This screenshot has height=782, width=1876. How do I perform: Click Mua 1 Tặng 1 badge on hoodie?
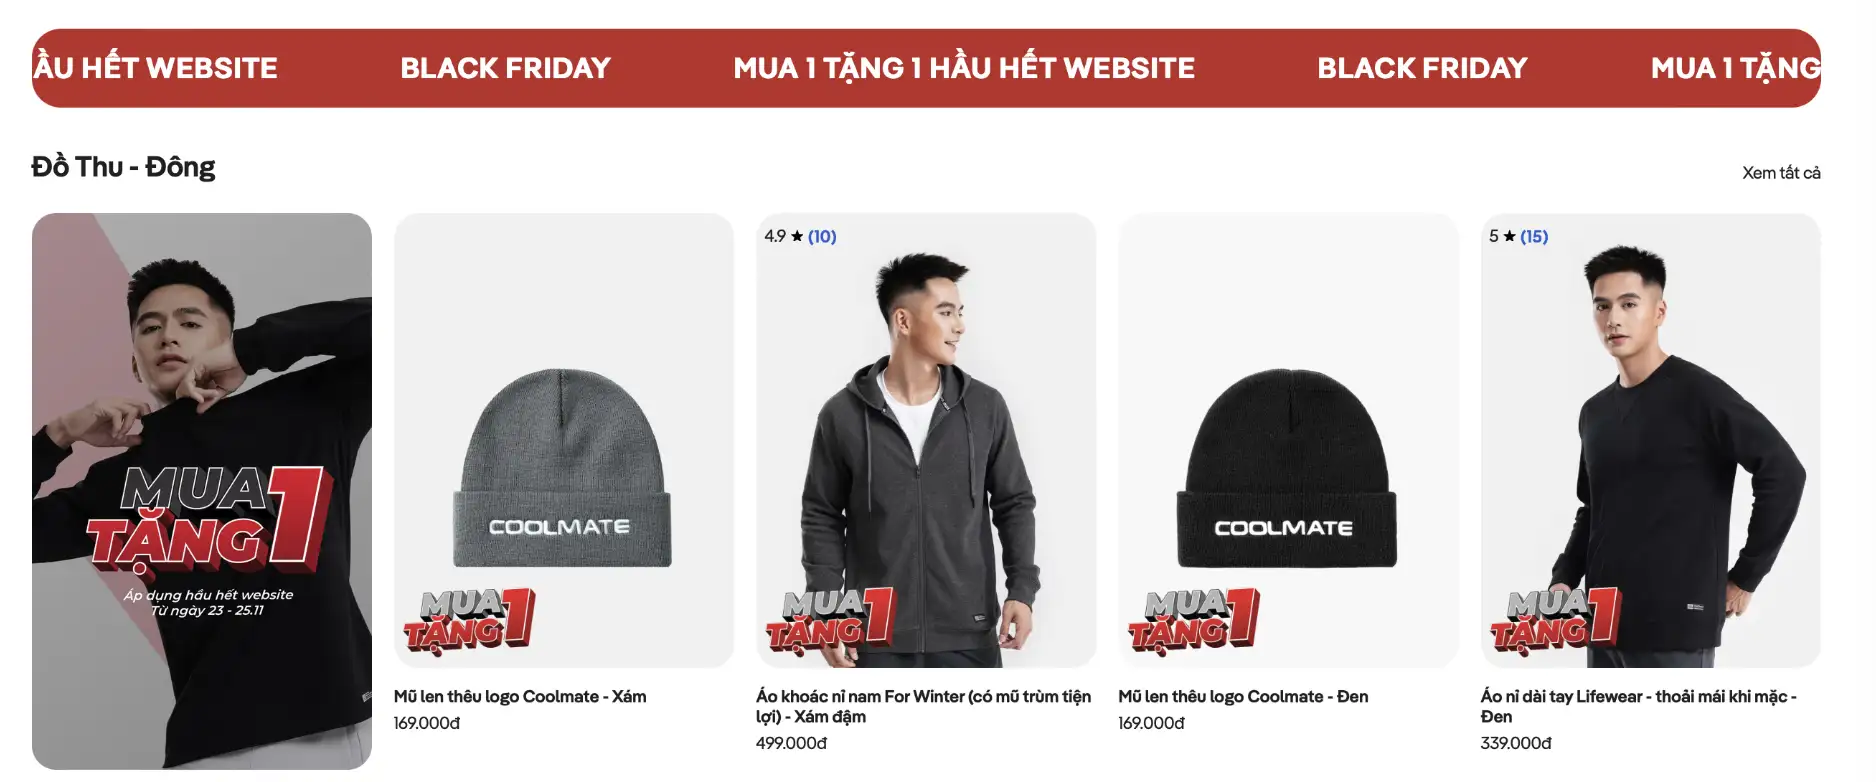click(x=831, y=621)
